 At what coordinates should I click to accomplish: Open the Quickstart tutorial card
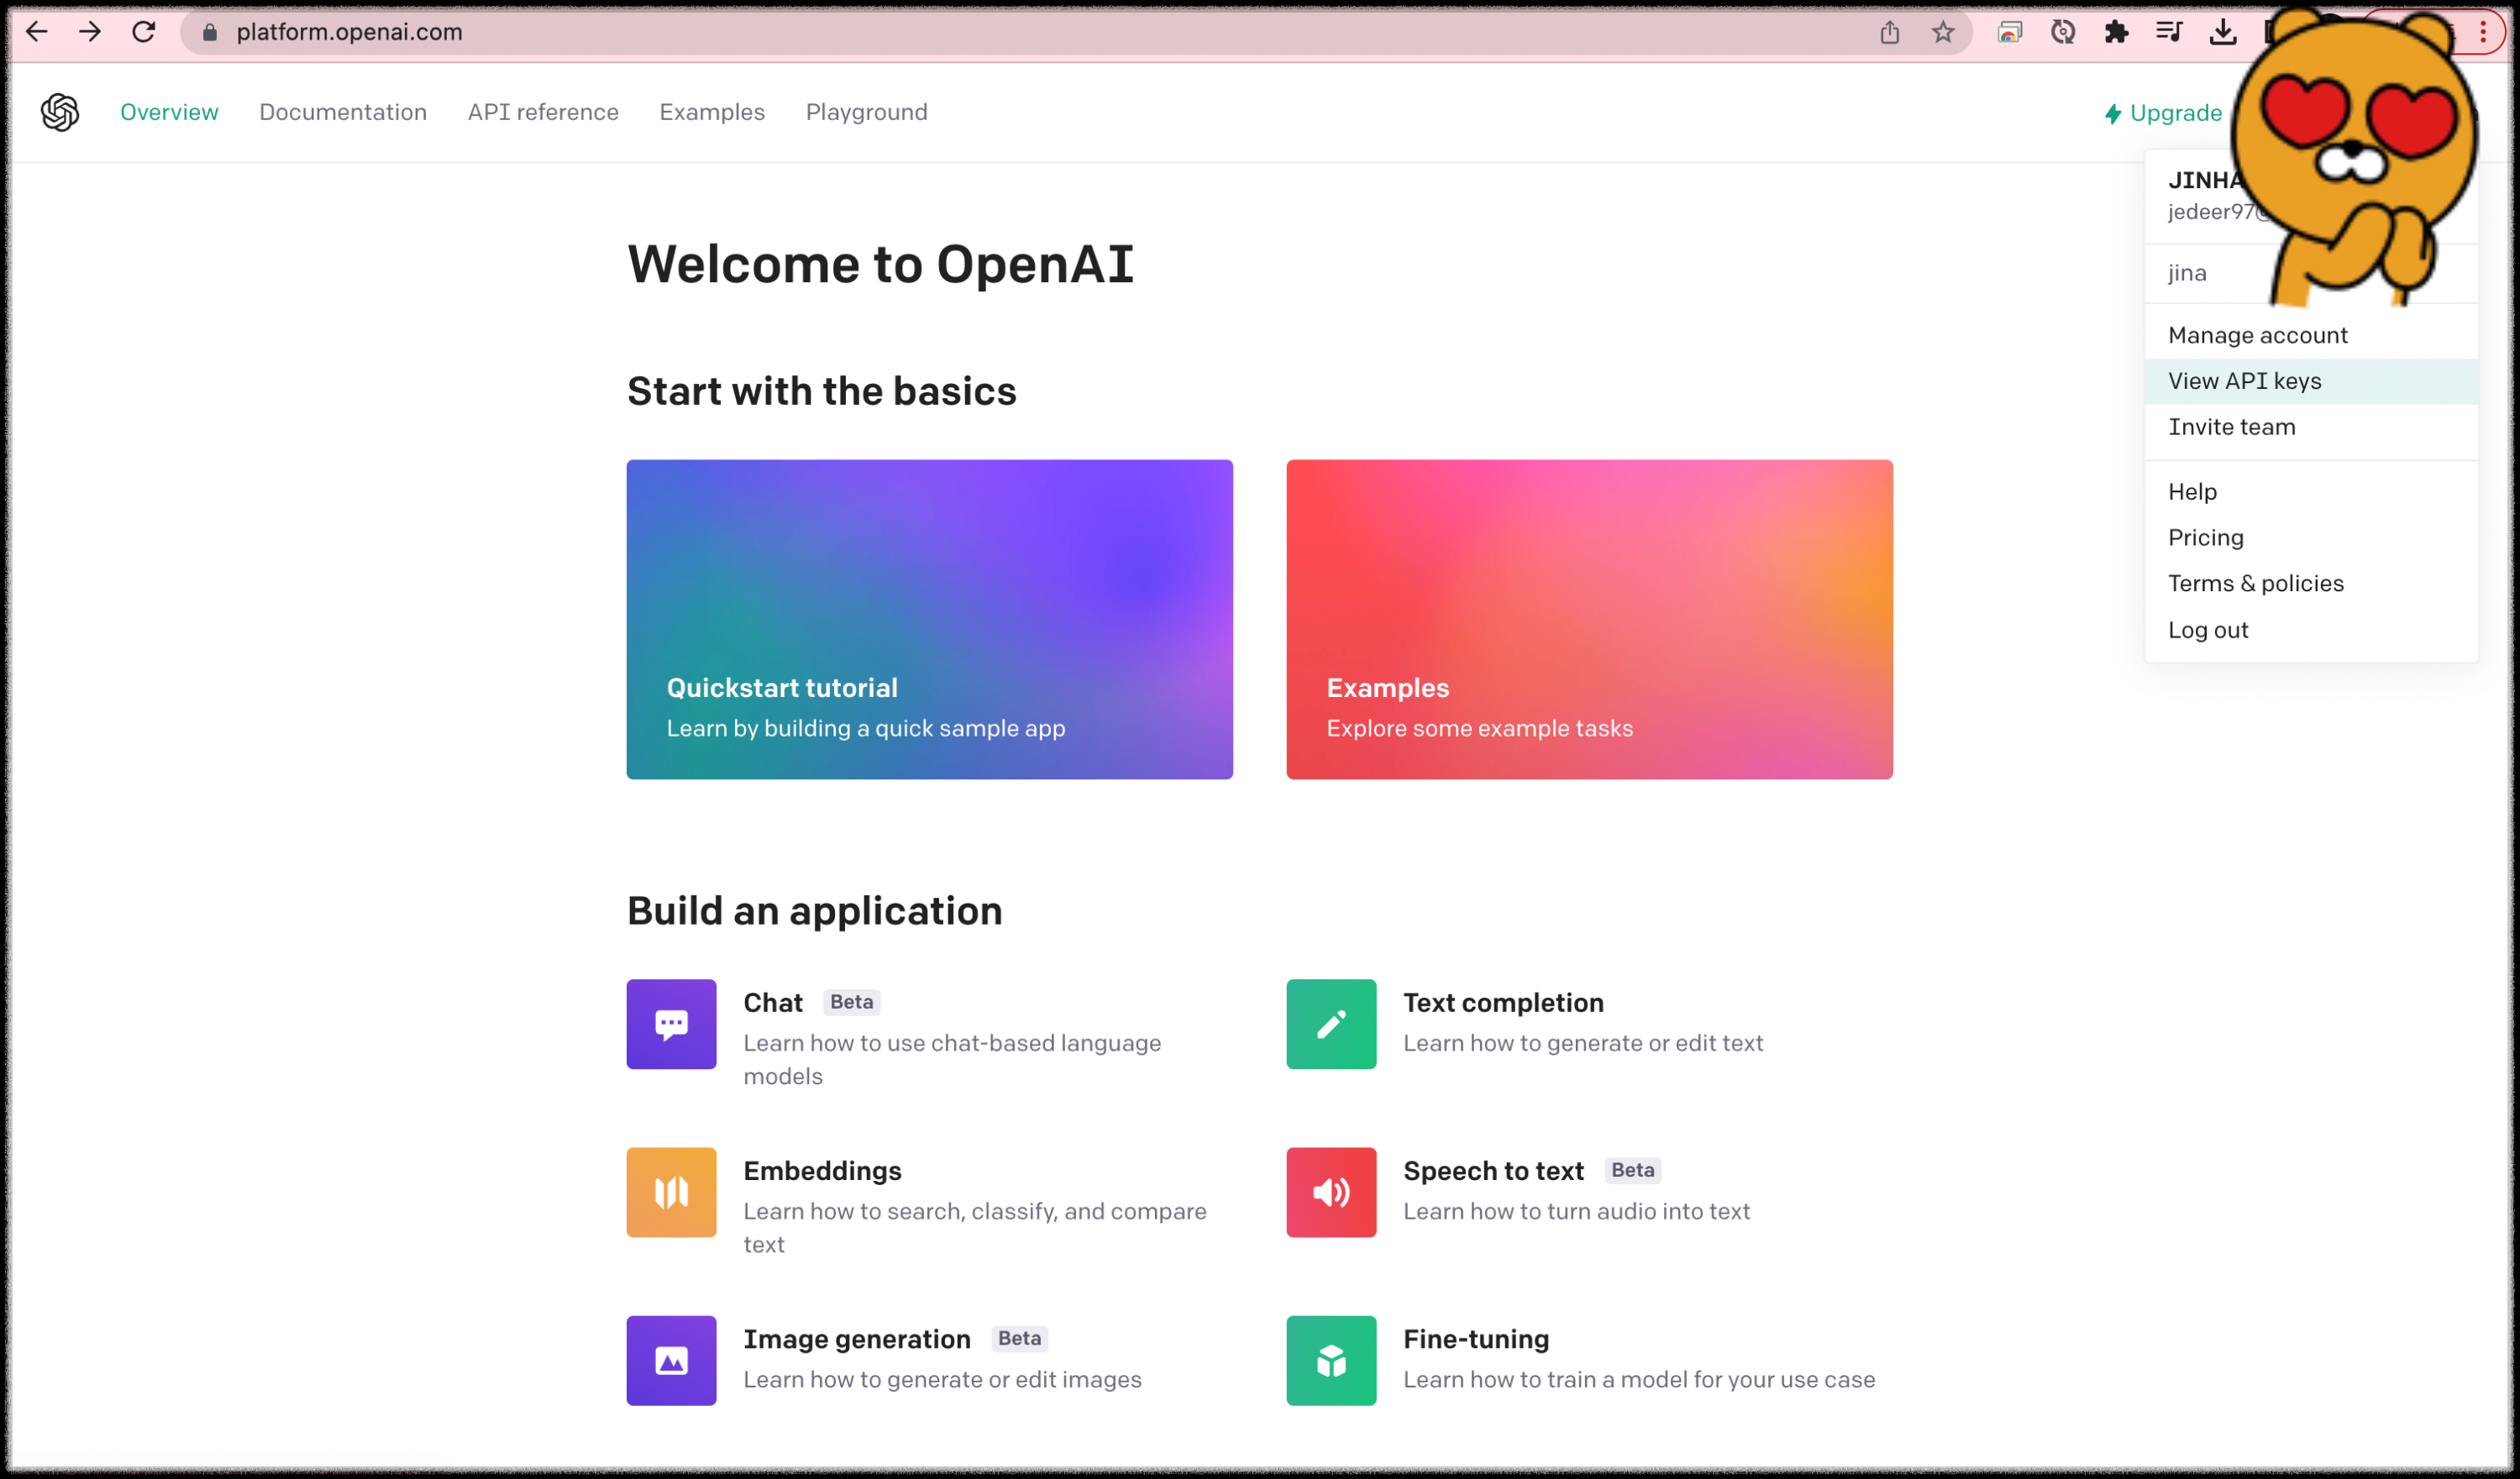tap(929, 619)
